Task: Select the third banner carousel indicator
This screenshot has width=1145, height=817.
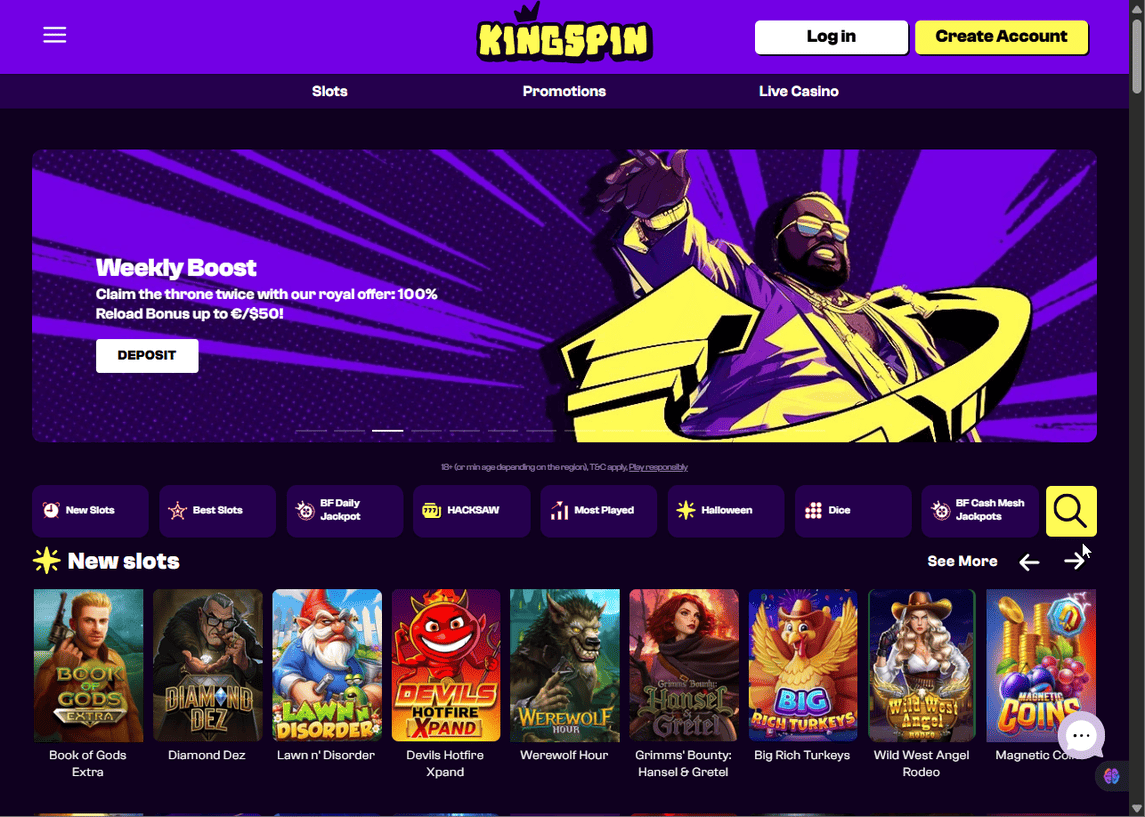Action: tap(388, 431)
